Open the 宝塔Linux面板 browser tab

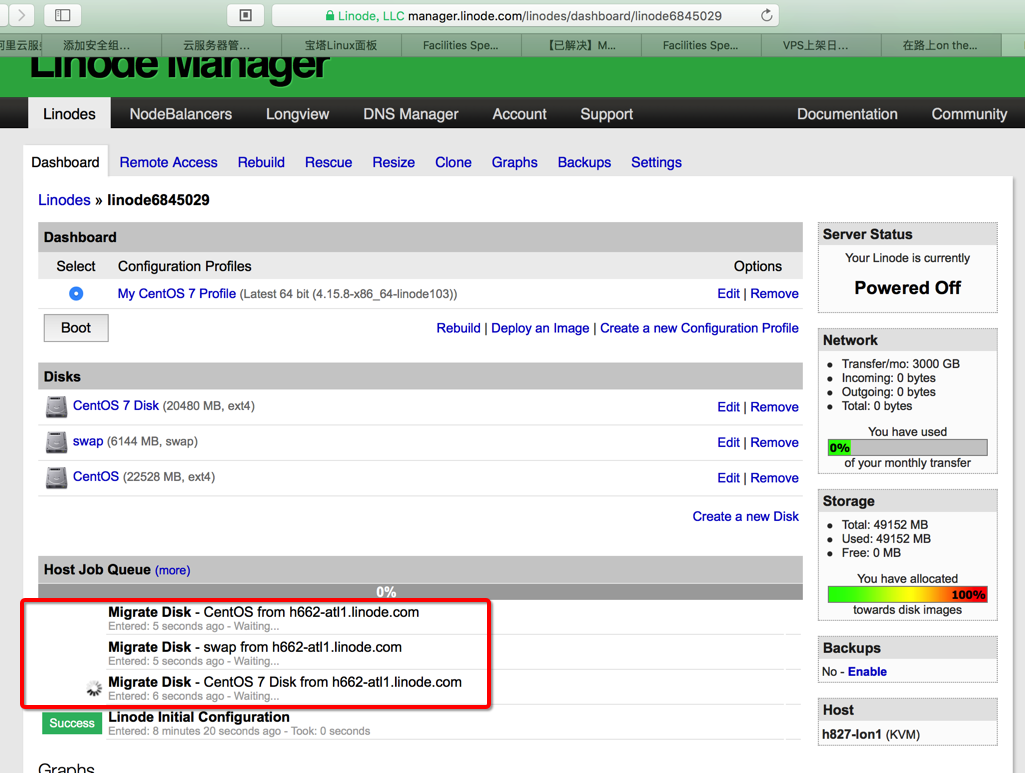pyautogui.click(x=341, y=45)
